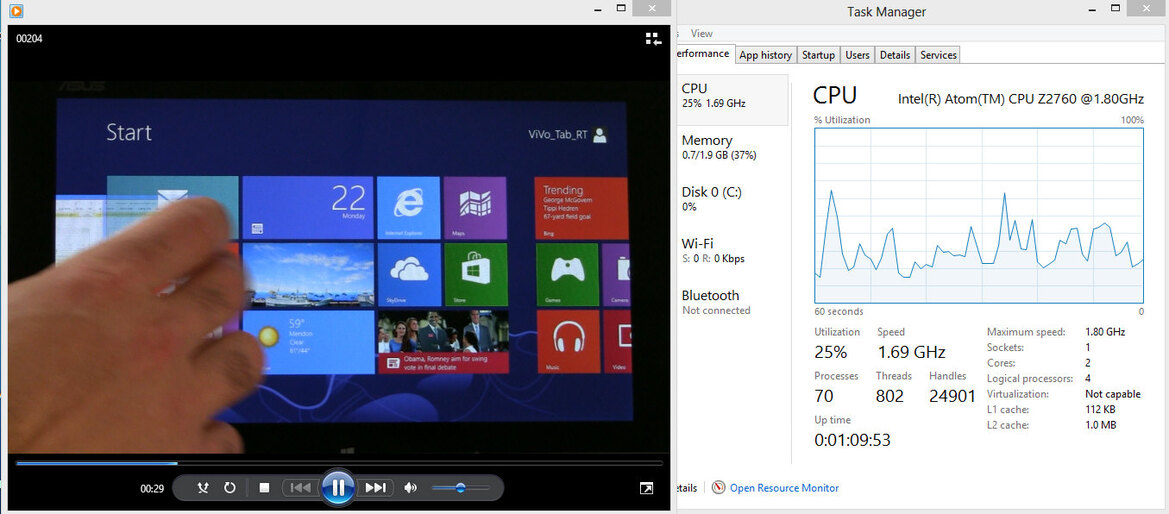The image size is (1169, 514).
Task: Skip to previous track in player
Action: click(x=300, y=488)
